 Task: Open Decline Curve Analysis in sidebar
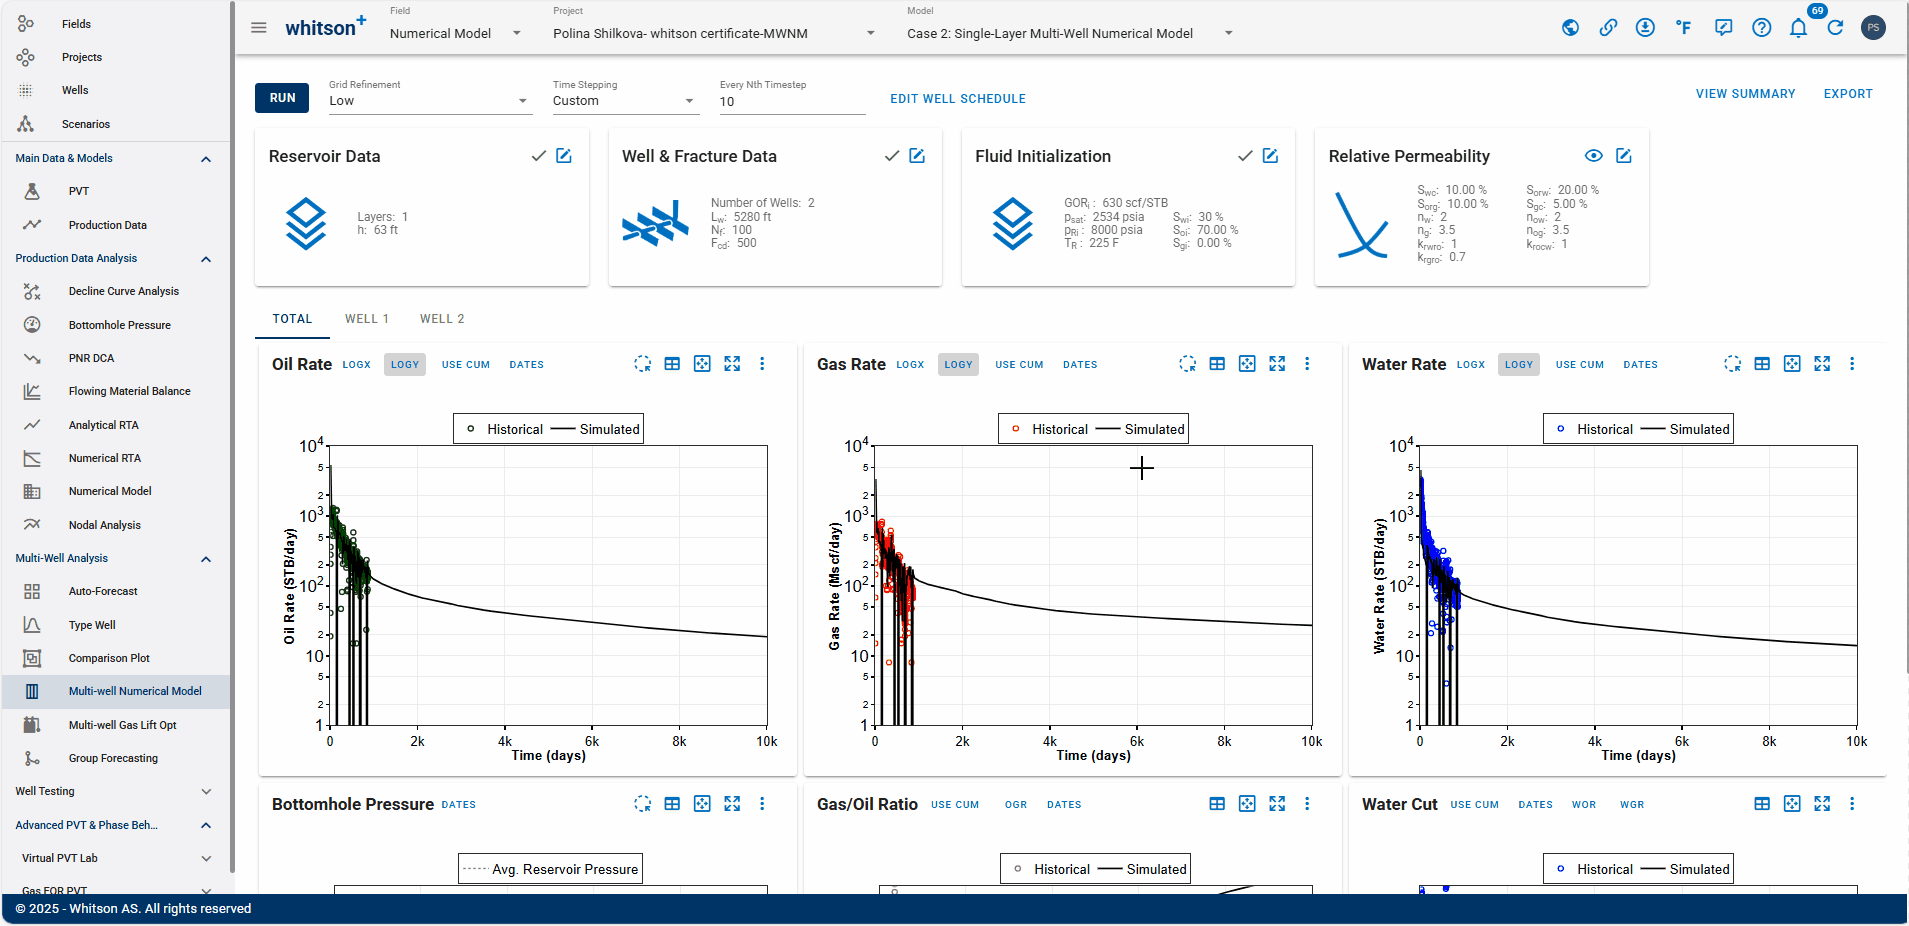click(x=124, y=291)
